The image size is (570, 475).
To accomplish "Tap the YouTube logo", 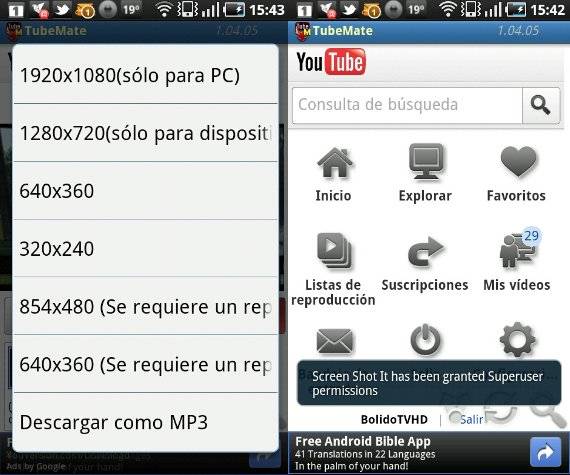I will pyautogui.click(x=331, y=62).
